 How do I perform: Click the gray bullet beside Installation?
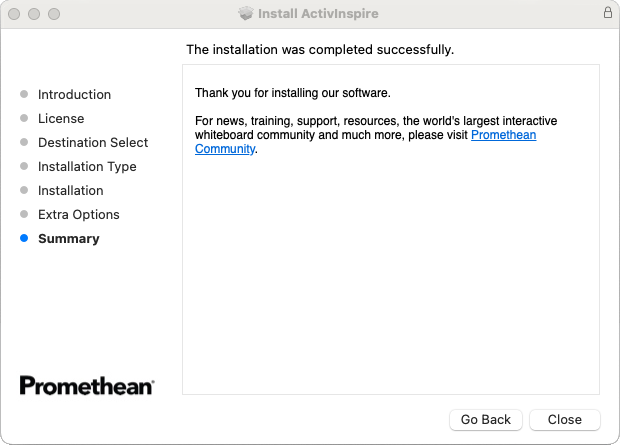[24, 191]
